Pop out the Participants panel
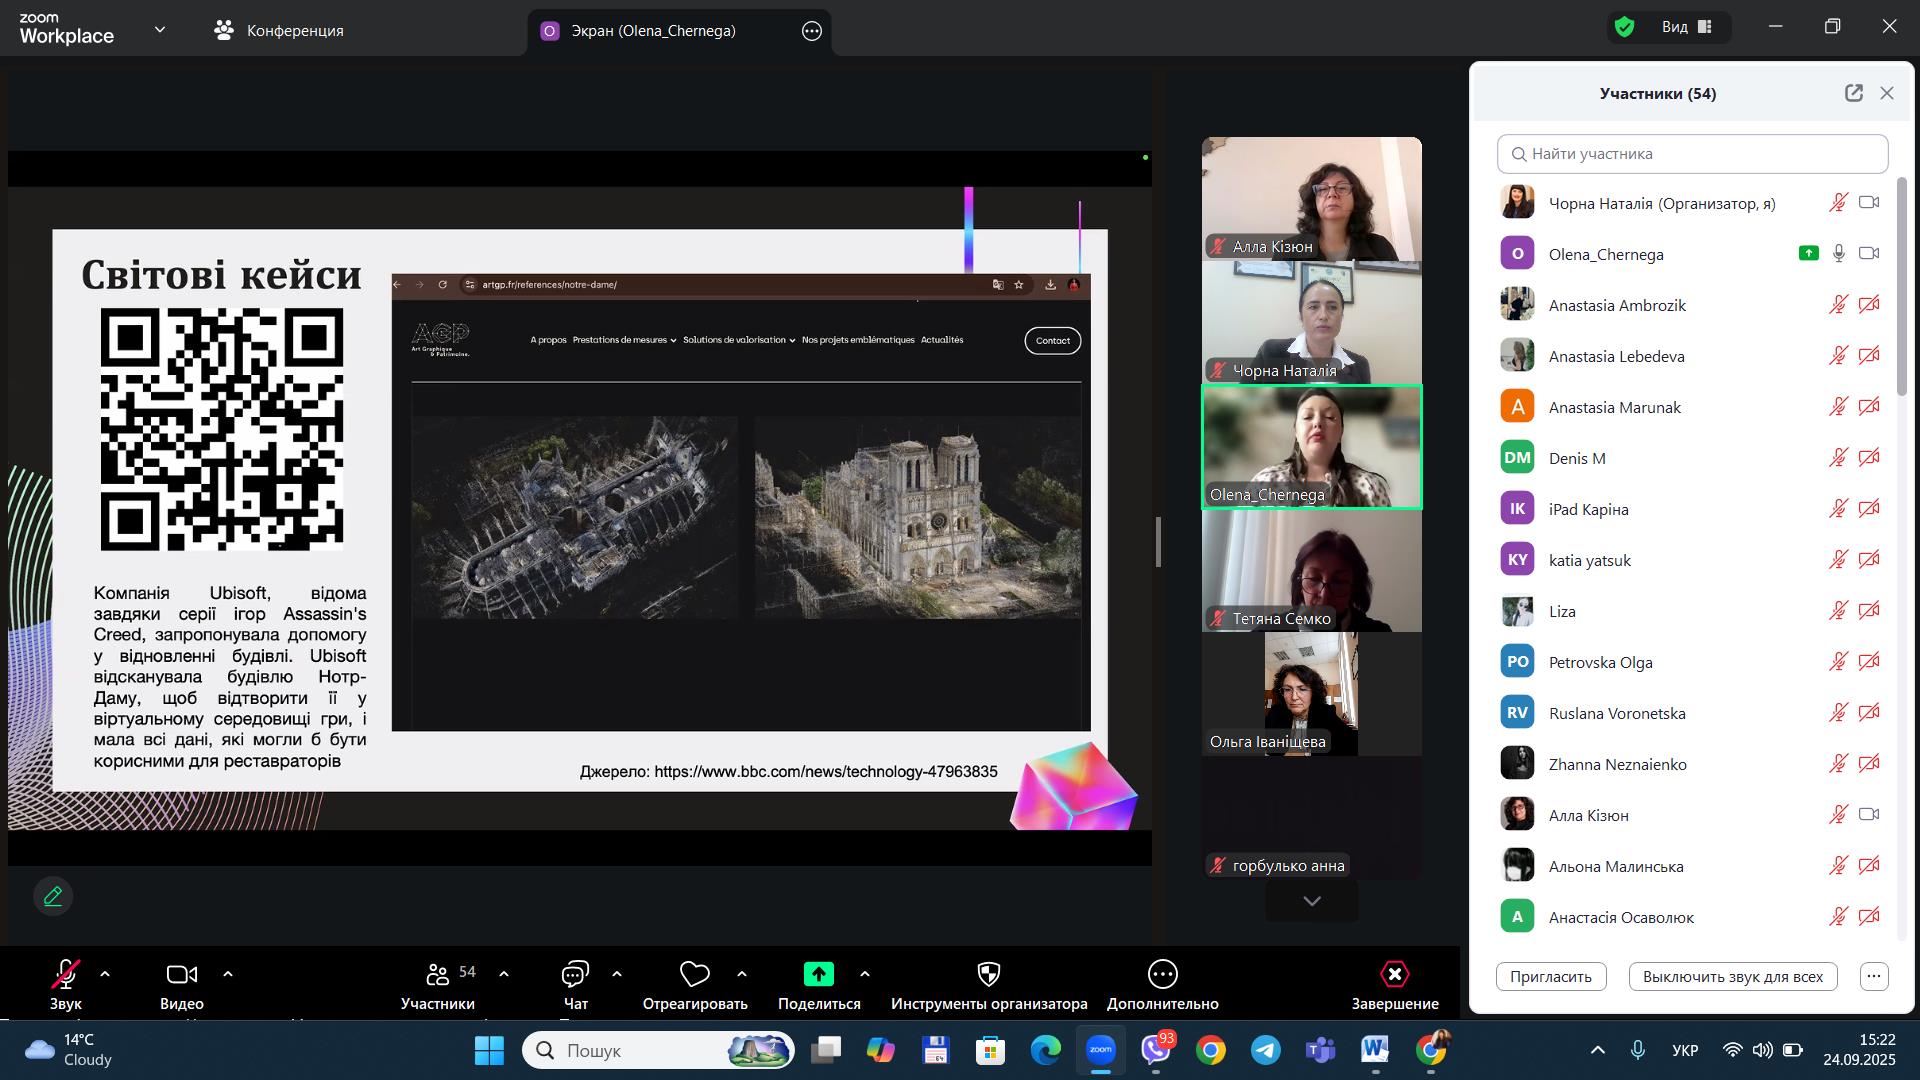The height and width of the screenshot is (1080, 1920). (1853, 93)
